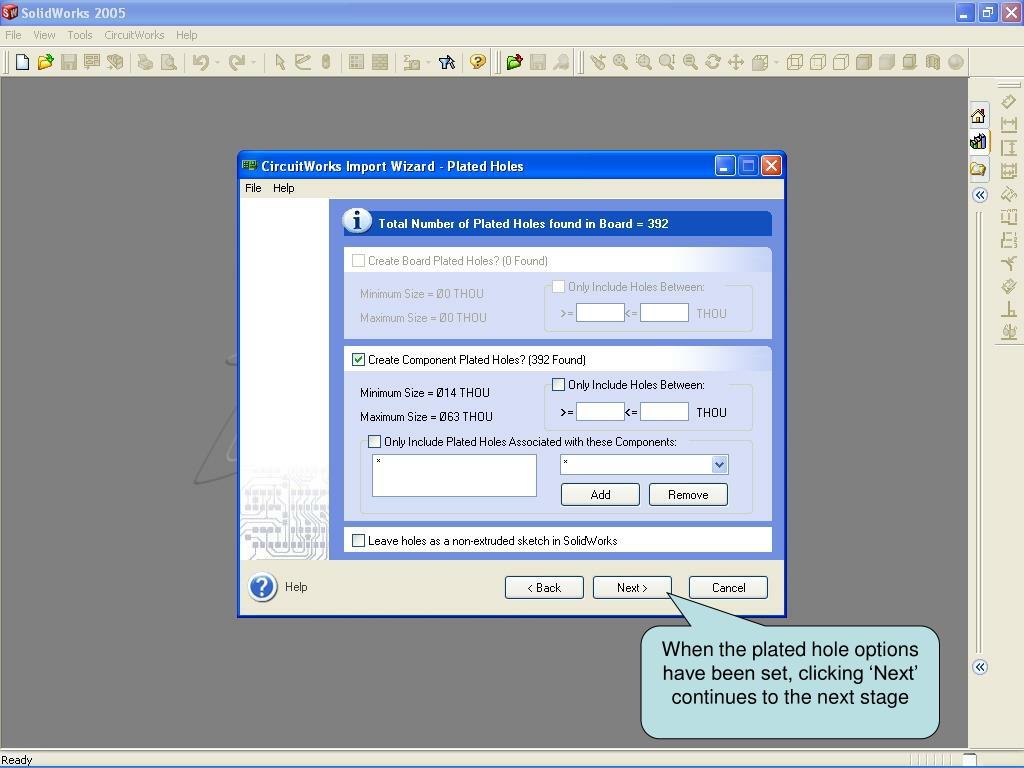
Task: Click the Next button
Action: click(x=632, y=588)
